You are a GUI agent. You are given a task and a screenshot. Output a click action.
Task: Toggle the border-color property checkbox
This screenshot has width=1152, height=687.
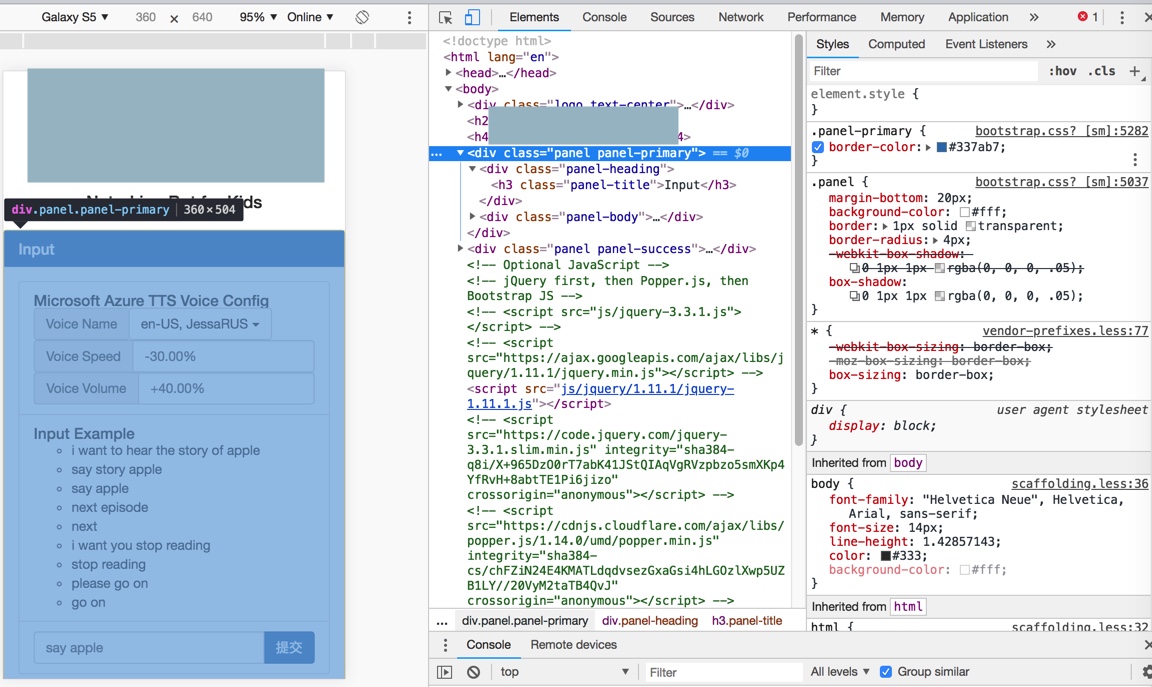(818, 147)
